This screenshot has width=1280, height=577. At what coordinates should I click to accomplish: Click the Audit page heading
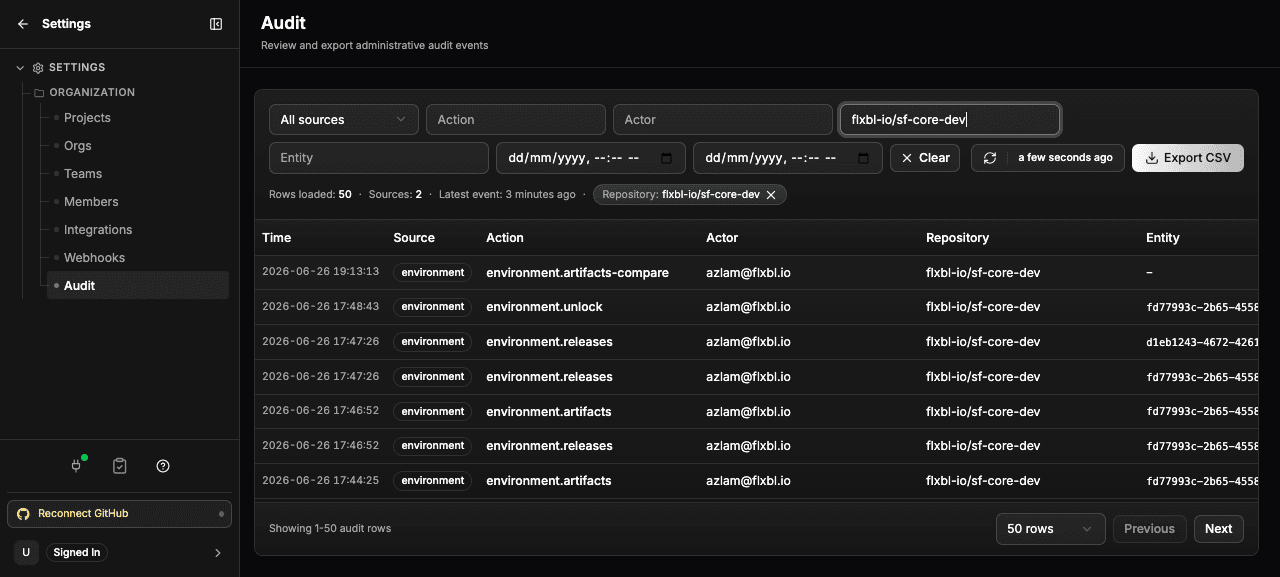click(283, 23)
